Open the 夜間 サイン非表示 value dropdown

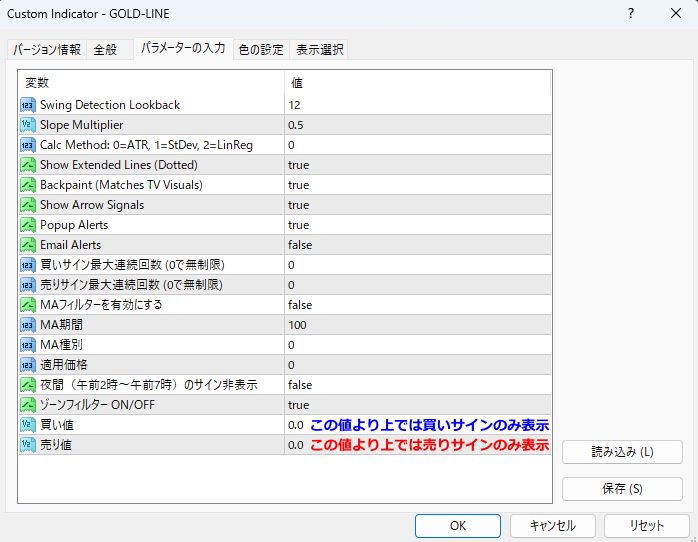tap(300, 385)
